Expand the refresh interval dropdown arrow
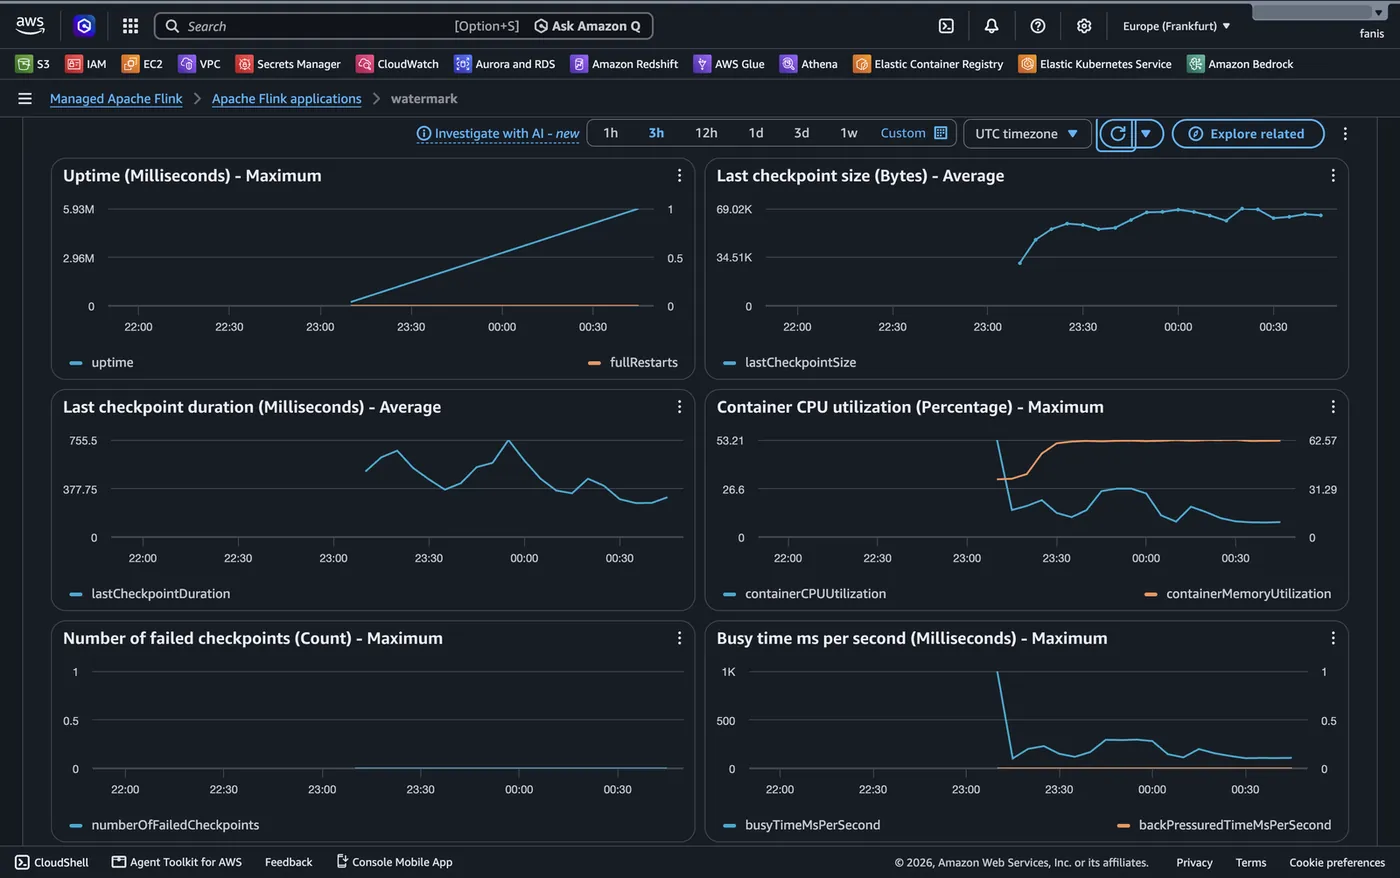 pyautogui.click(x=1147, y=134)
